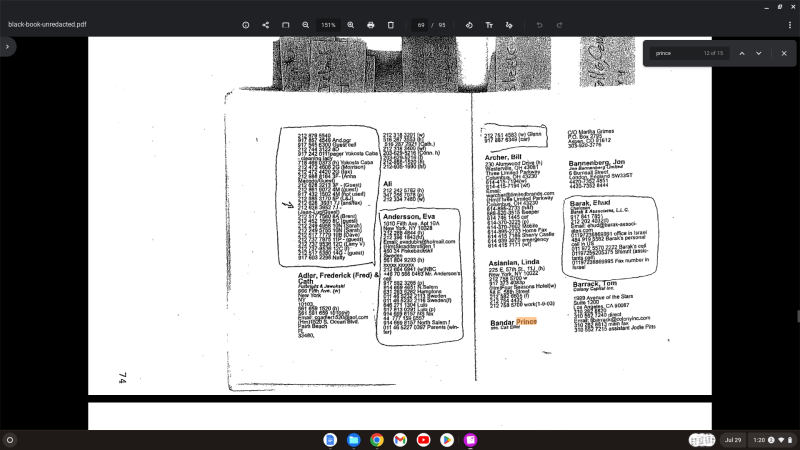Click the vertical scrollbar on the right

(x=798, y=316)
